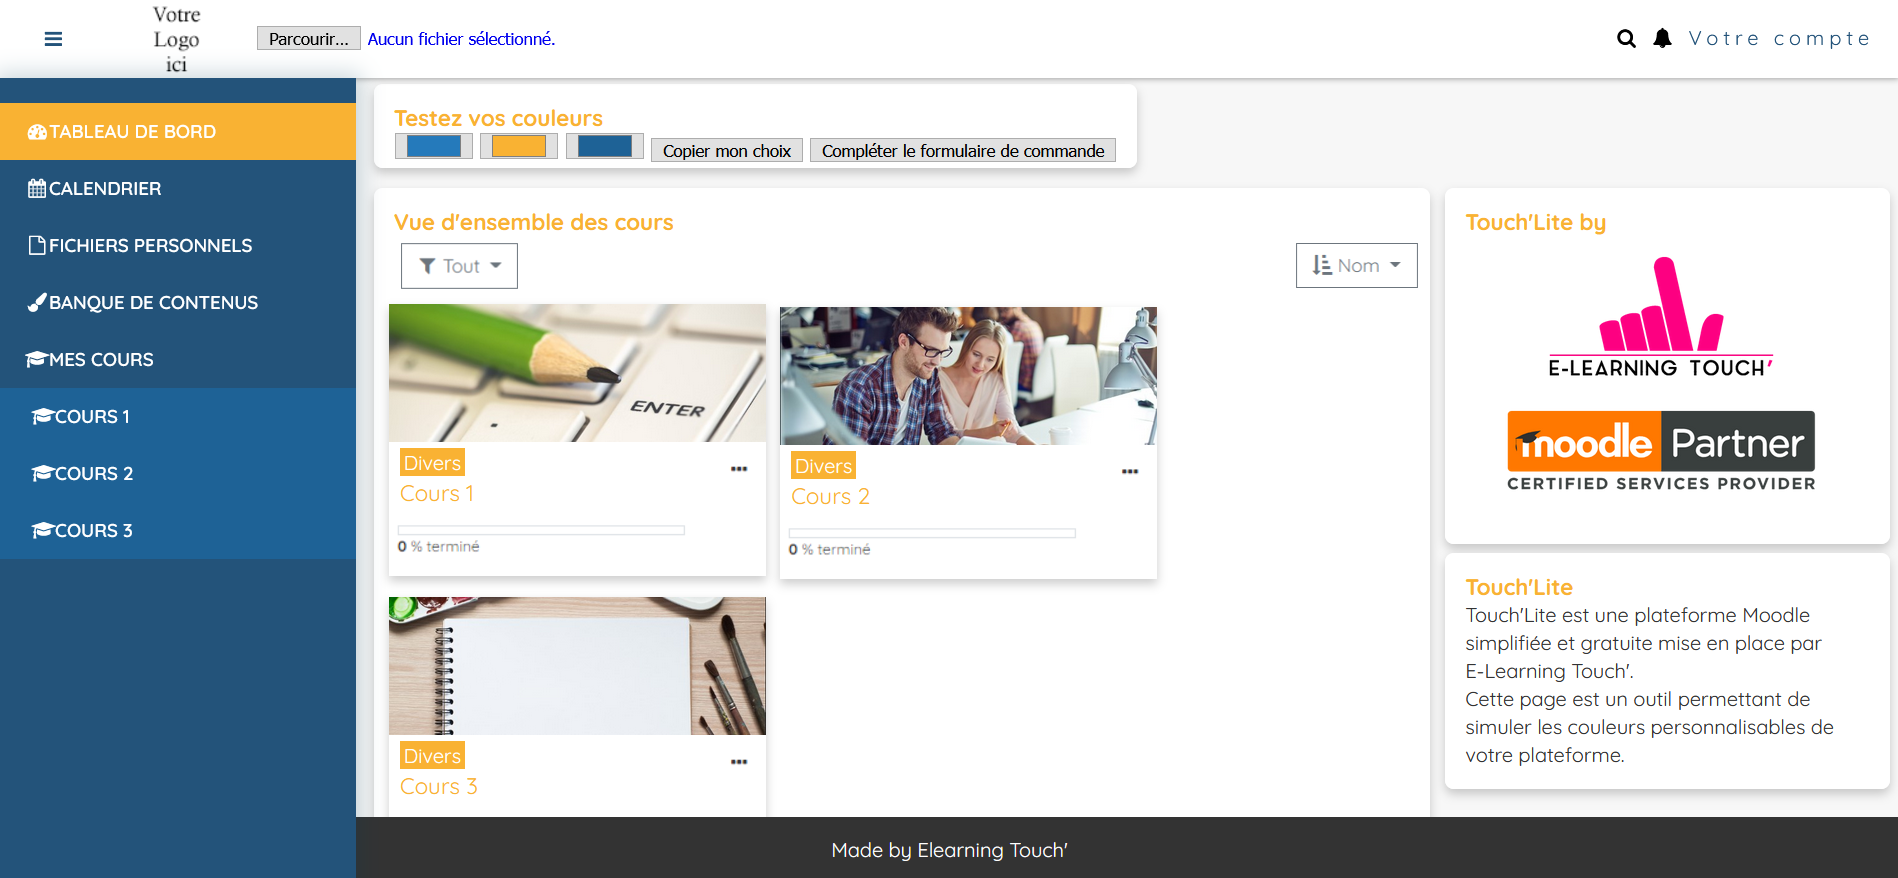
Task: Click the sort order icon beside Nom
Action: pos(1322,265)
